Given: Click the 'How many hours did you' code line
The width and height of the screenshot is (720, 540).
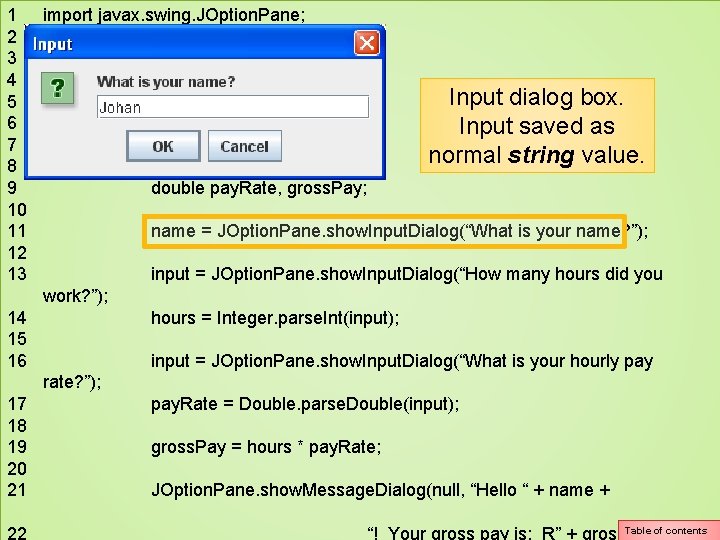Looking at the screenshot, I should pos(406,274).
